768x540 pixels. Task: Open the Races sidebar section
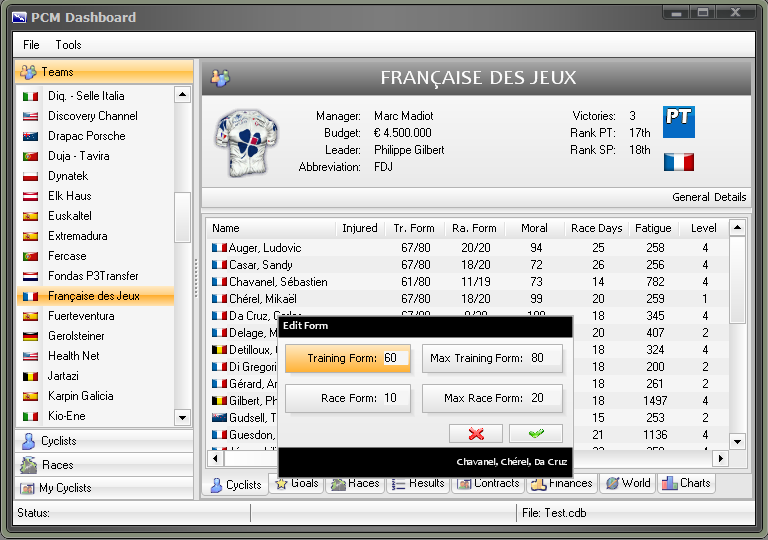pos(104,465)
